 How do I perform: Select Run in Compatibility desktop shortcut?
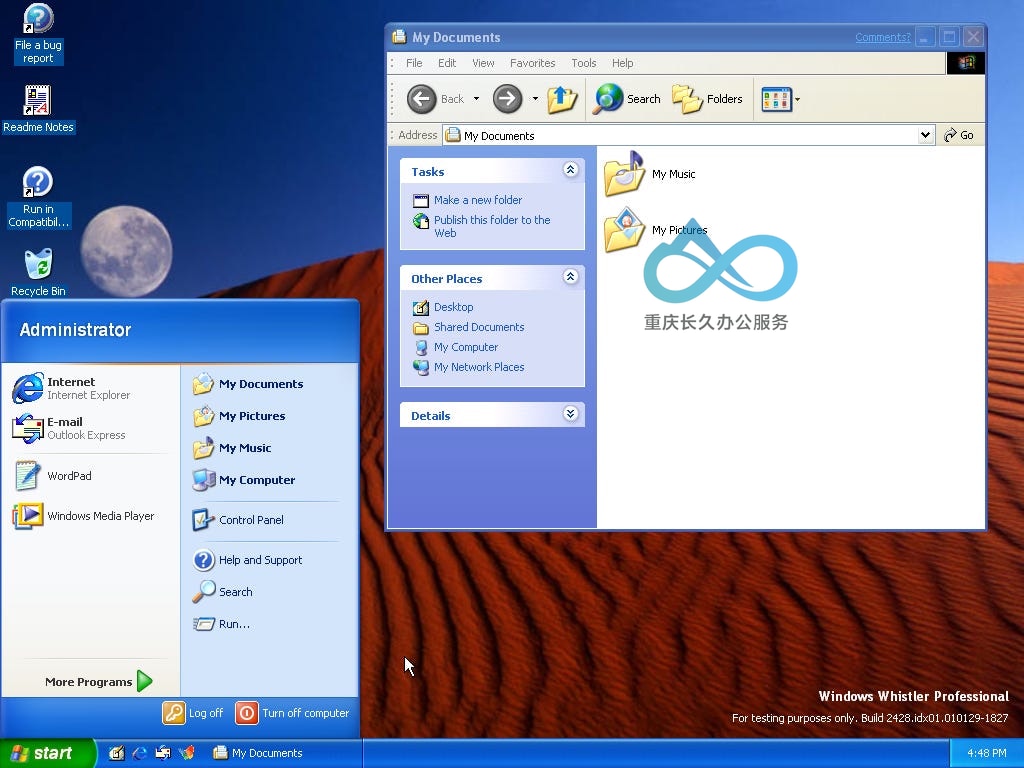tap(38, 197)
